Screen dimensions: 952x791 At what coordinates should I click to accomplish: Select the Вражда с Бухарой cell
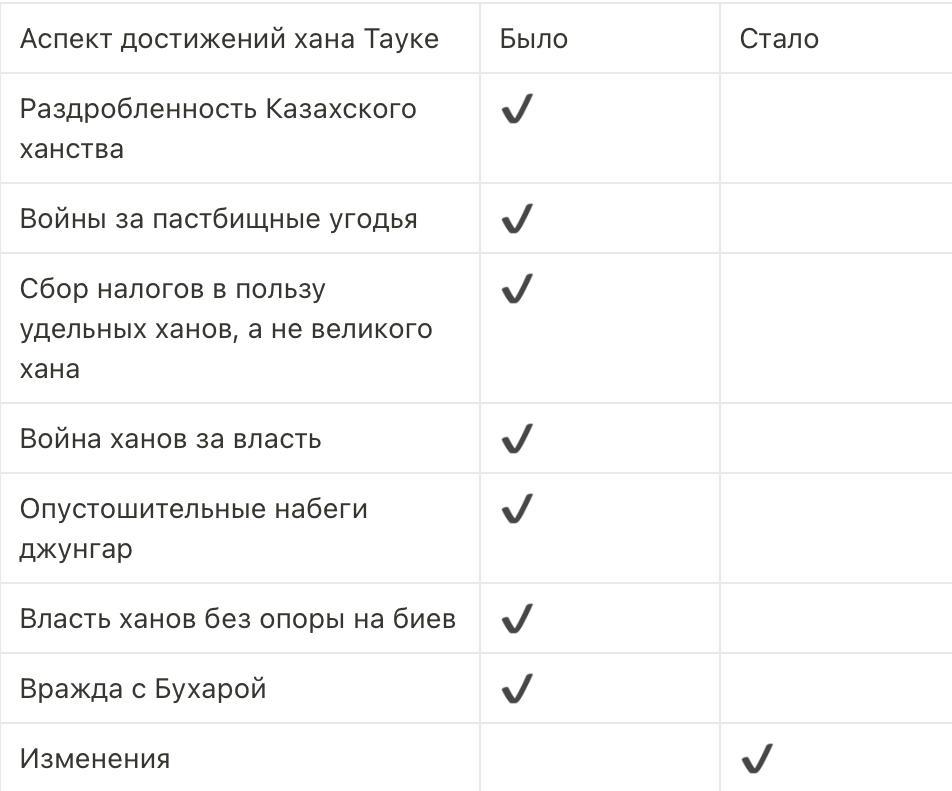coord(143,689)
